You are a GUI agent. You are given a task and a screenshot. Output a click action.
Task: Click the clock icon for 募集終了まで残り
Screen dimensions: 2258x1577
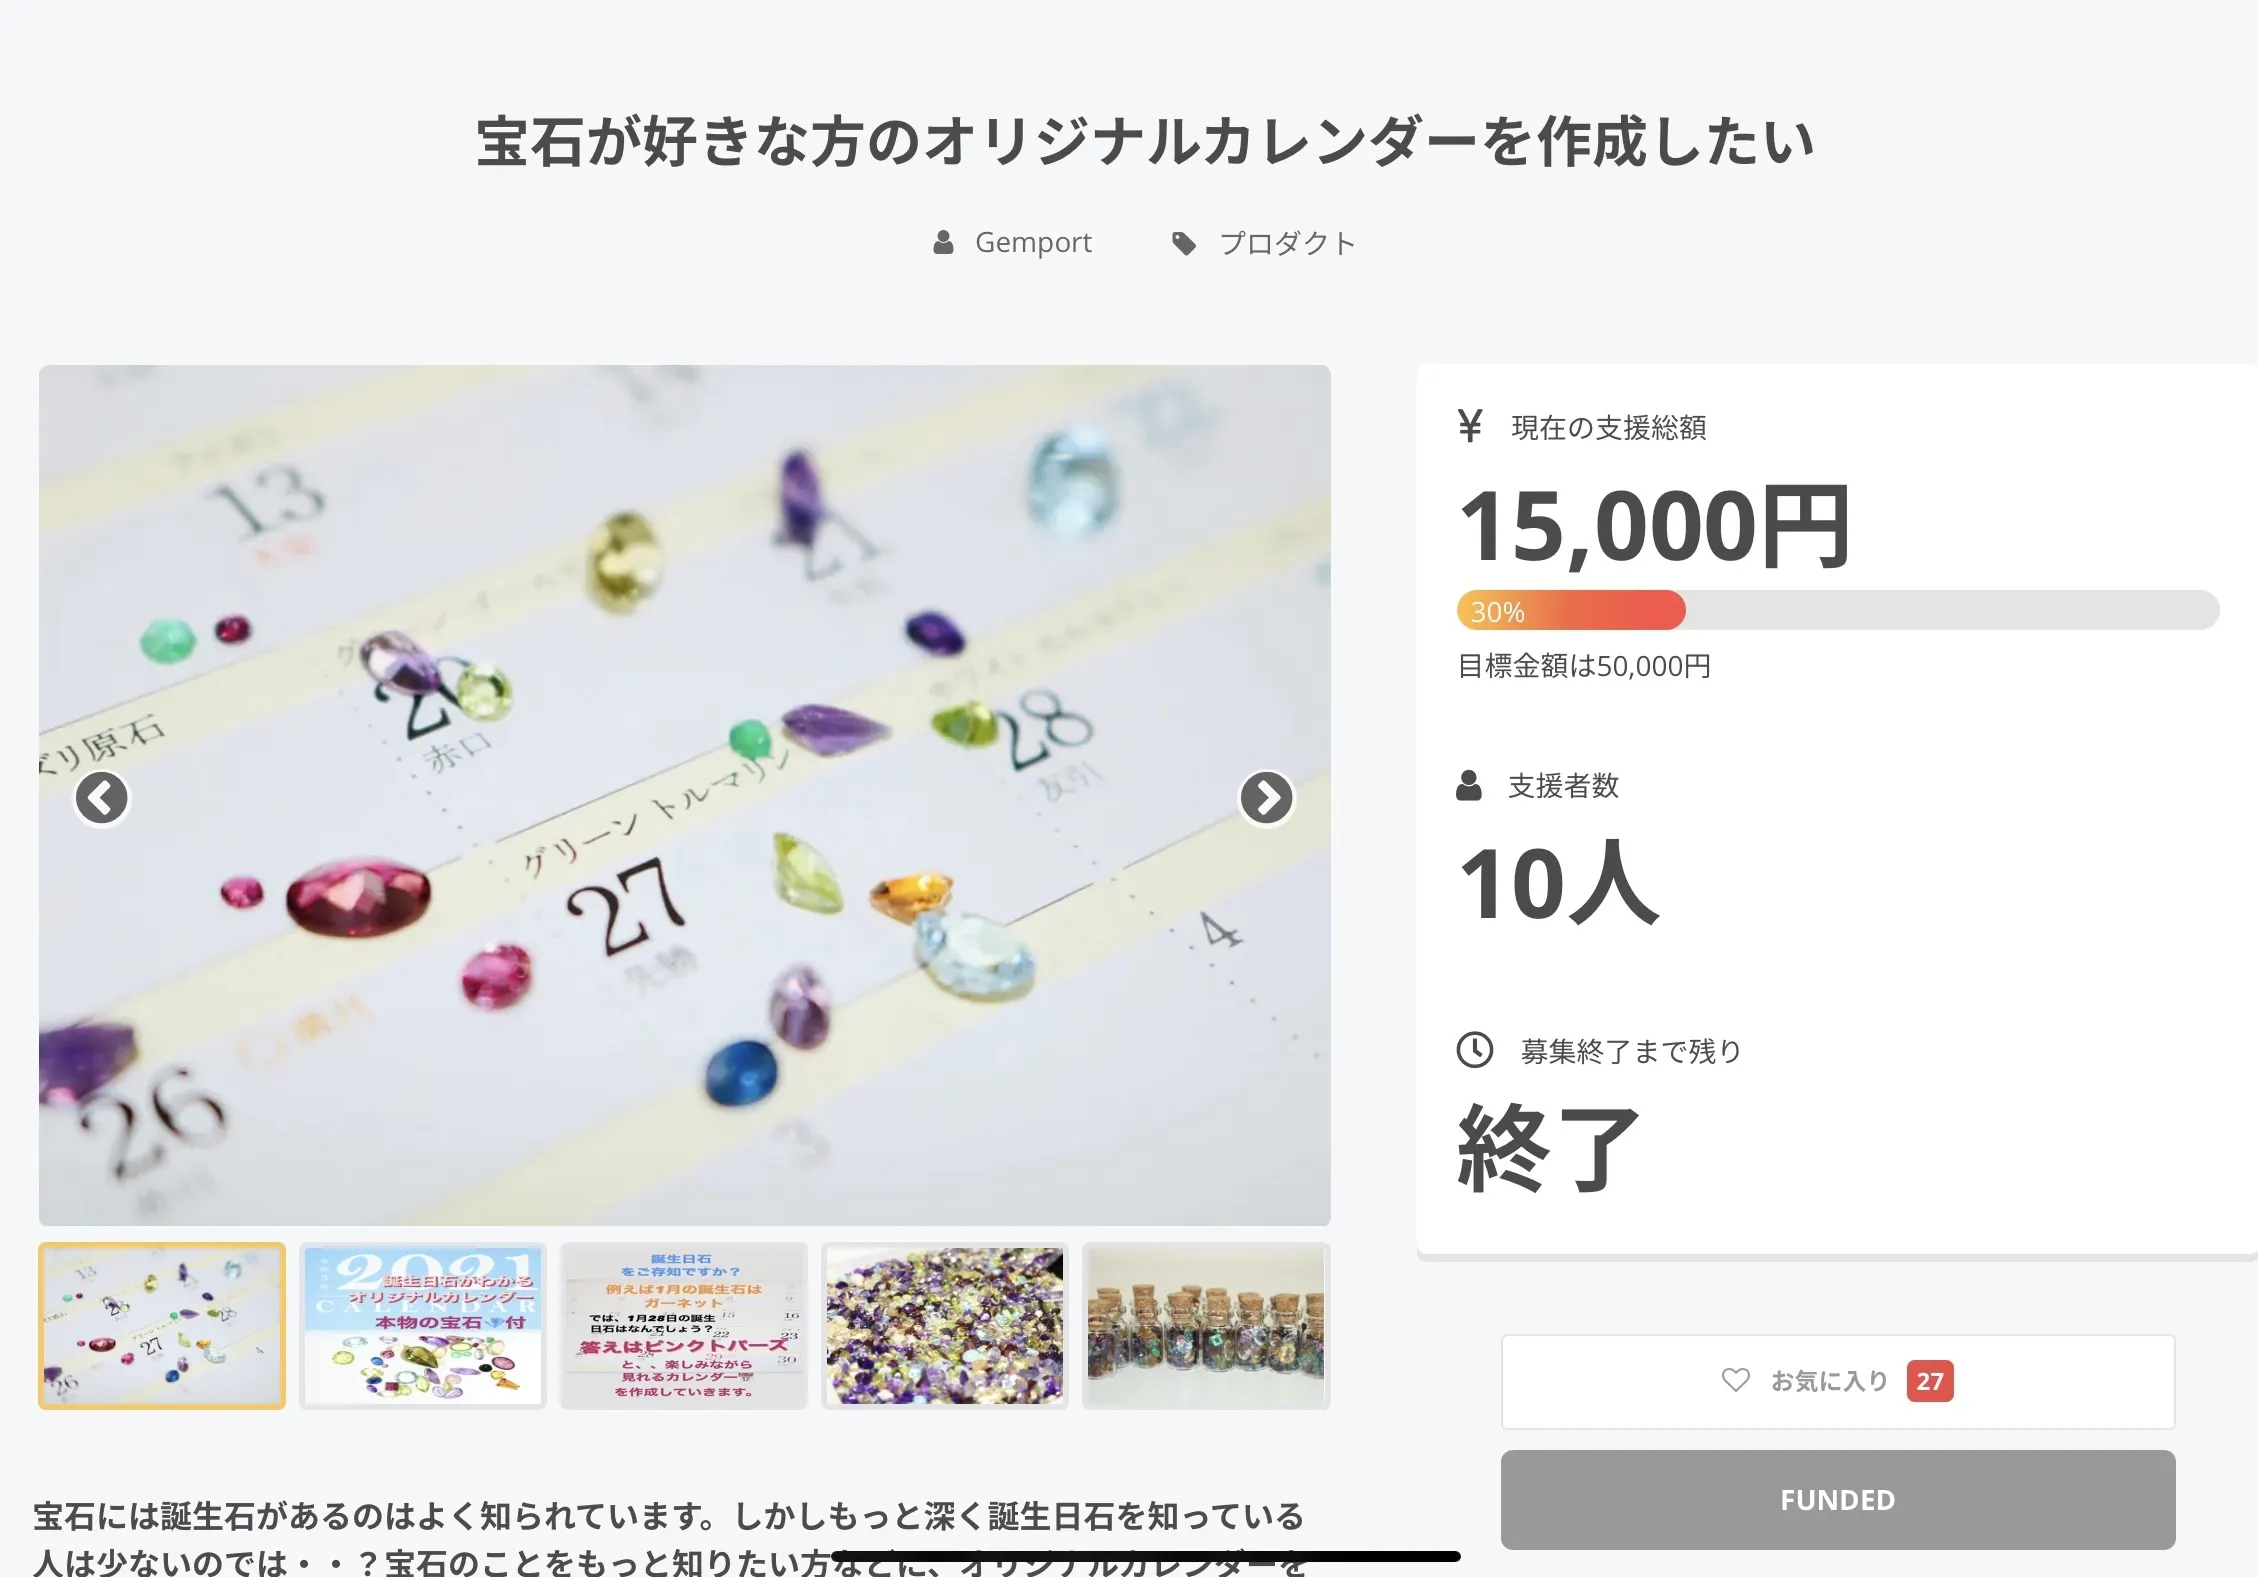tap(1475, 1050)
